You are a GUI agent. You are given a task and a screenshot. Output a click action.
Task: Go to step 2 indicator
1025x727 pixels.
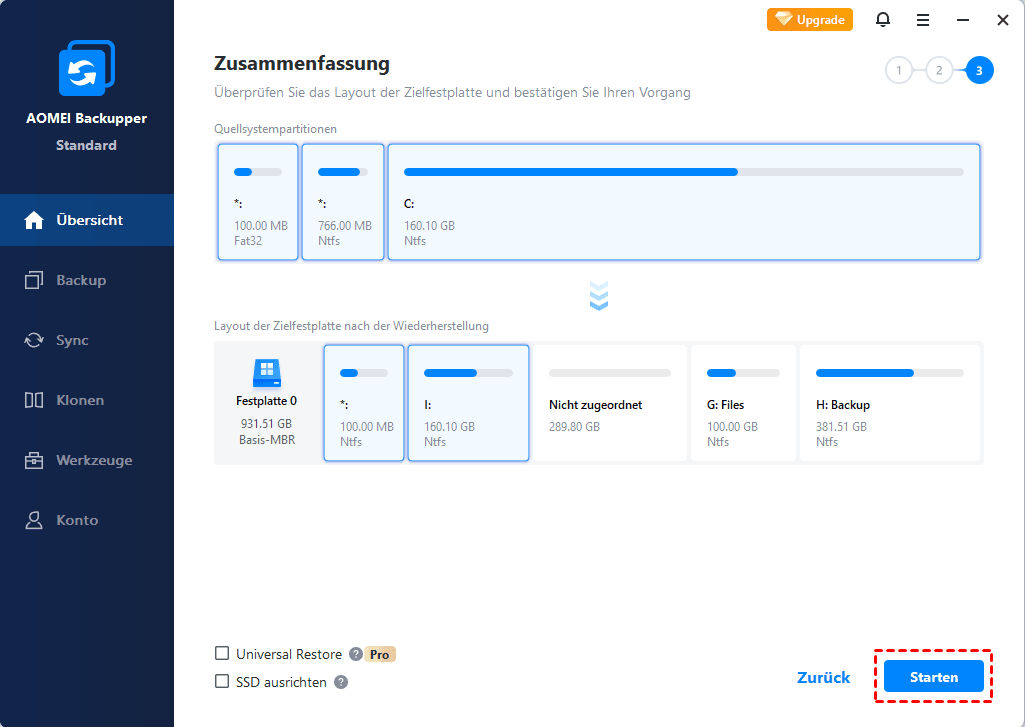tap(939, 71)
